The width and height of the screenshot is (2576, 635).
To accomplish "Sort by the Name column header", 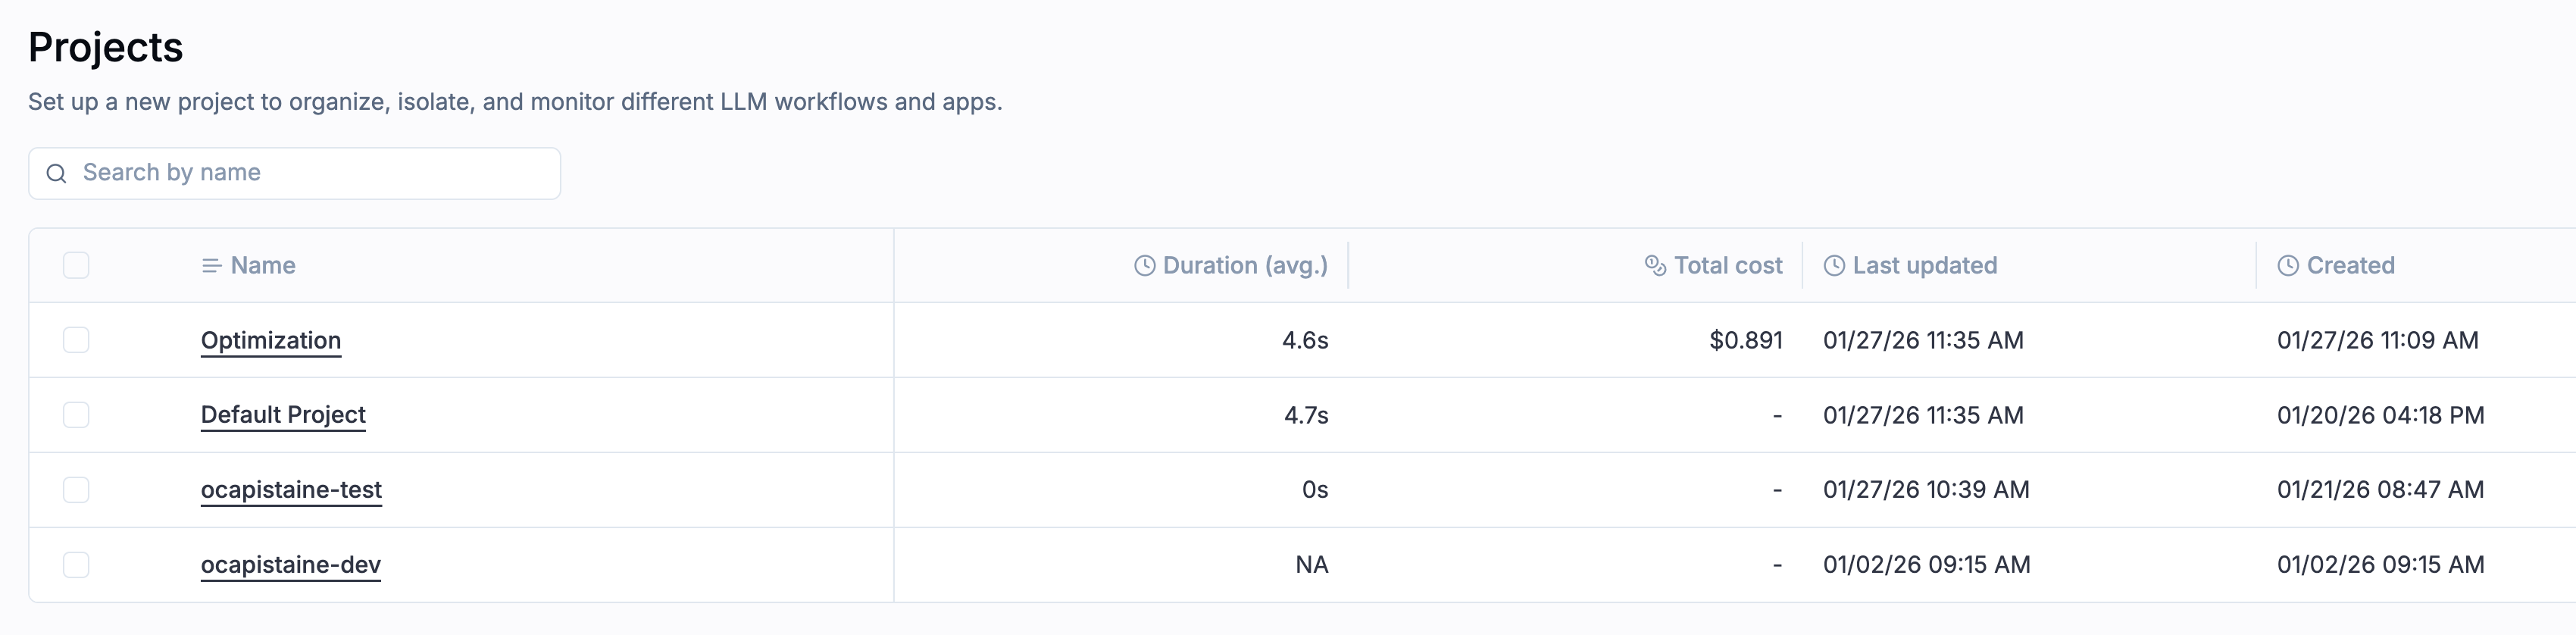I will click(x=263, y=266).
